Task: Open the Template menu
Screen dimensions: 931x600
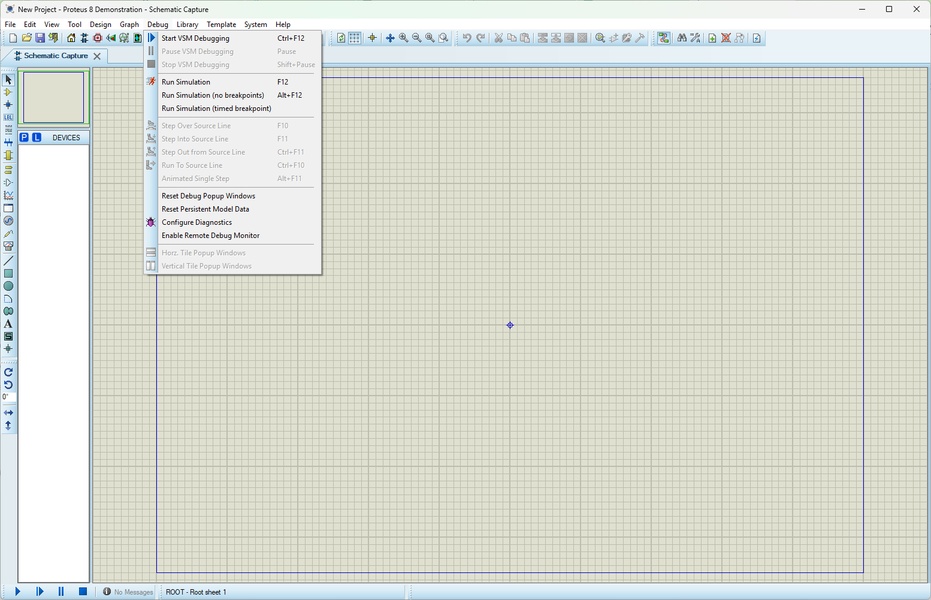Action: [221, 24]
